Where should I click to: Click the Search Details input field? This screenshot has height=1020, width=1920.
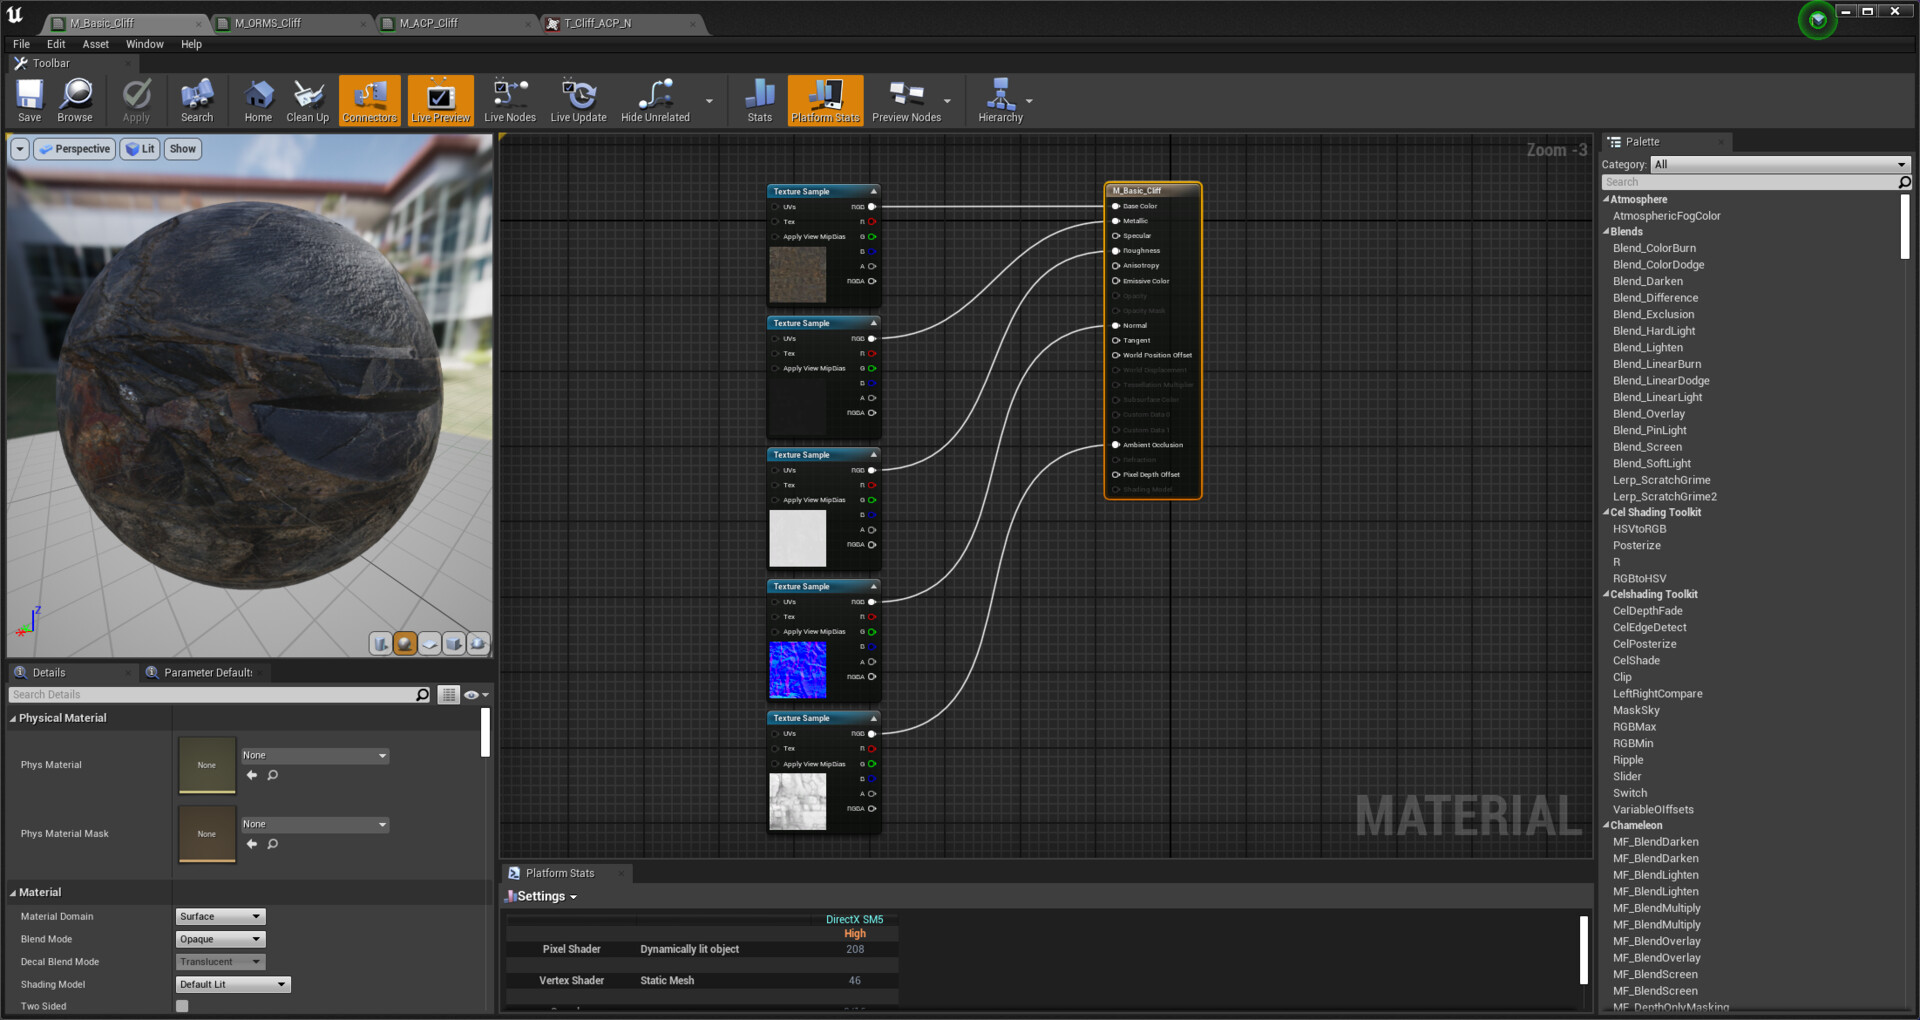coord(215,695)
